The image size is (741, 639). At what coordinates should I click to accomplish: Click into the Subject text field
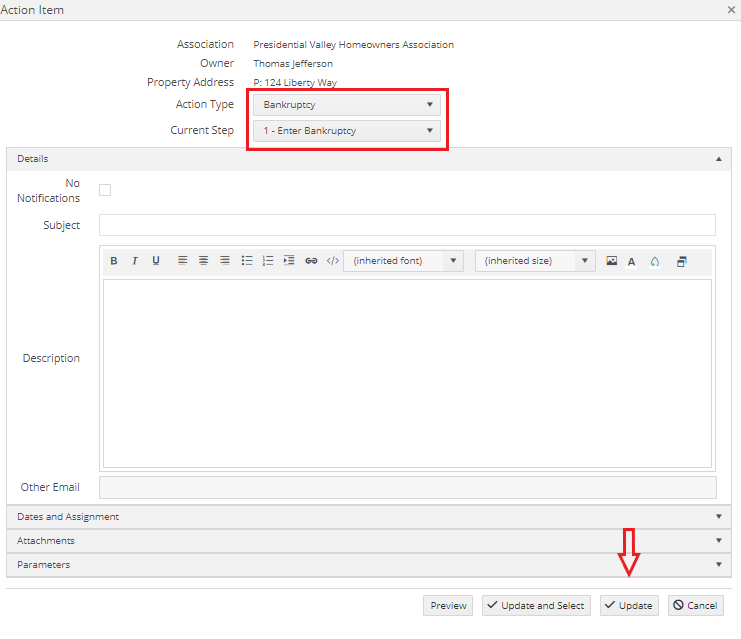tap(407, 225)
